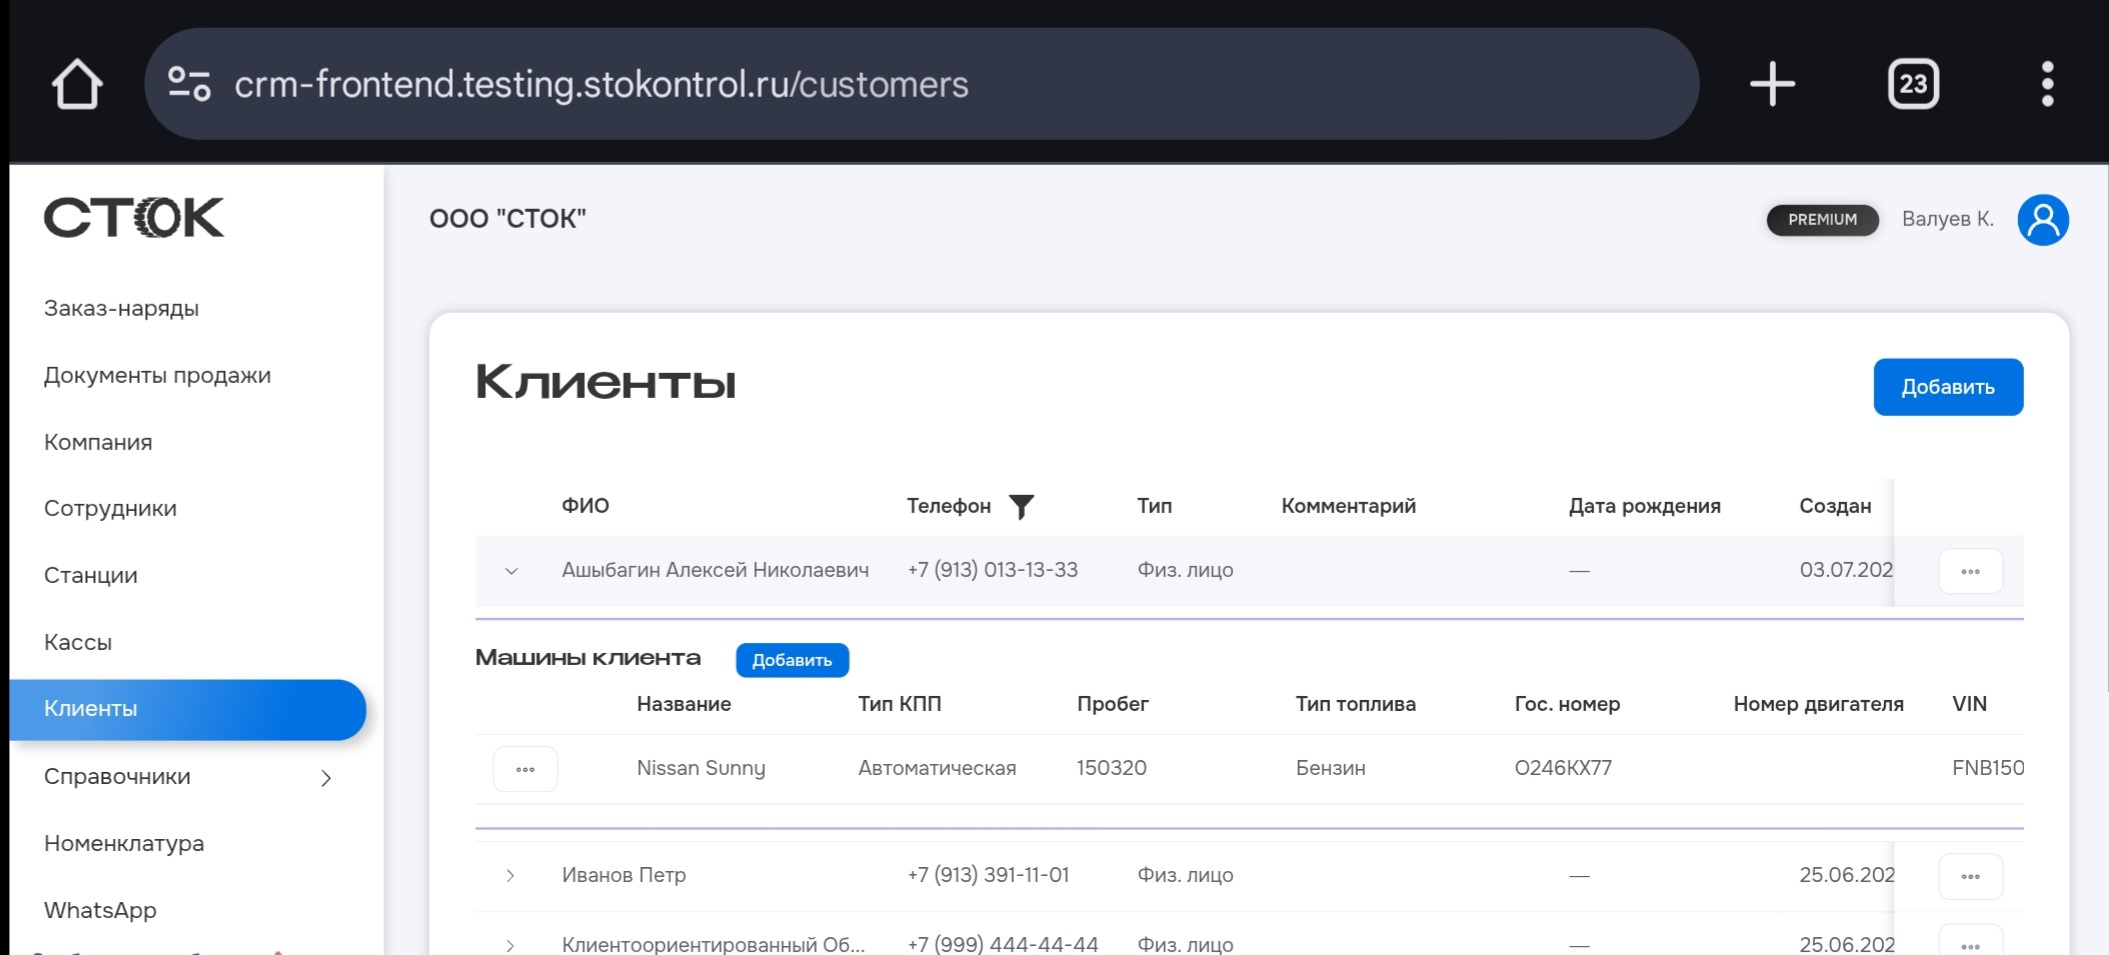2109x955 pixels.
Task: Tap the browser home icon
Action: 77,84
